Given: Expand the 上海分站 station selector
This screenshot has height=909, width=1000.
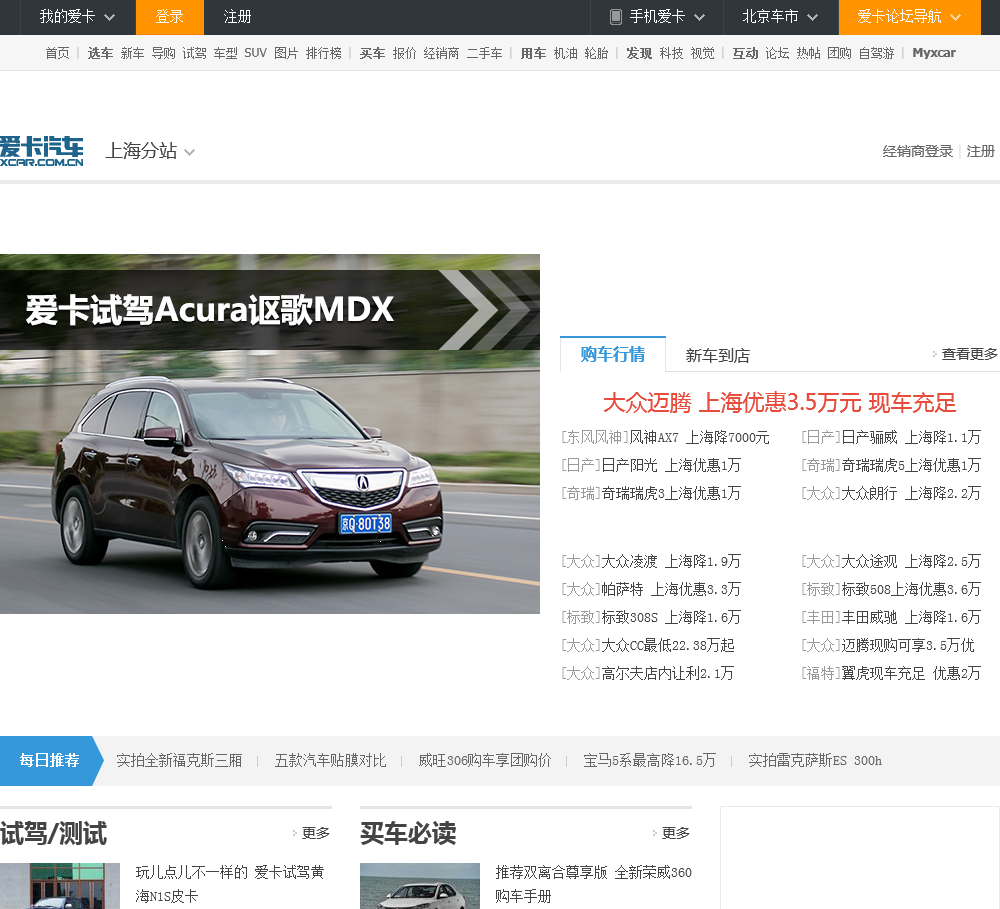Looking at the screenshot, I should 150,151.
